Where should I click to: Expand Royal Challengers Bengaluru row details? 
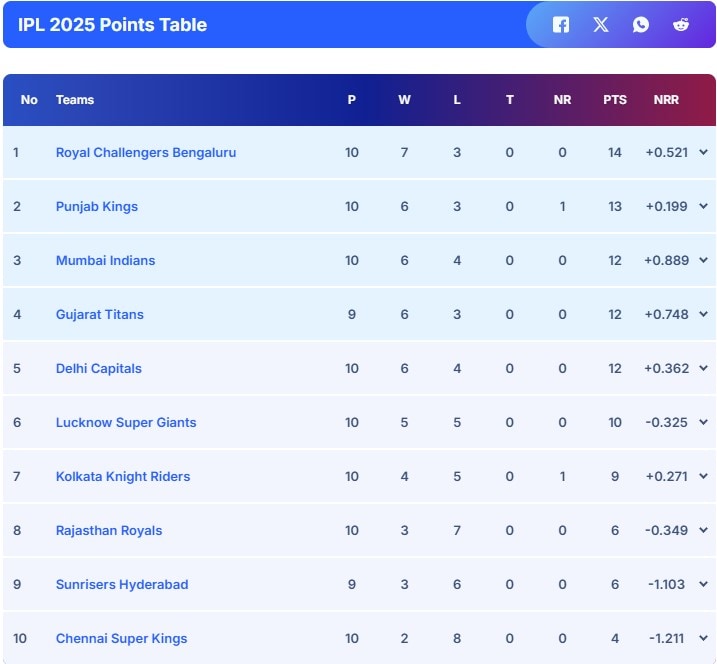click(703, 152)
